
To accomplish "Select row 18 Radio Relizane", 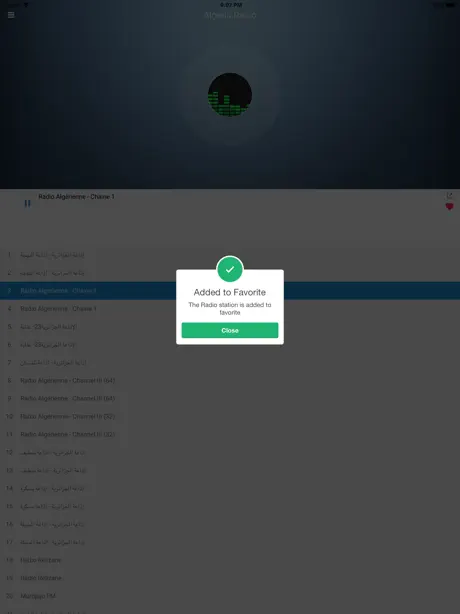I will click(230, 560).
